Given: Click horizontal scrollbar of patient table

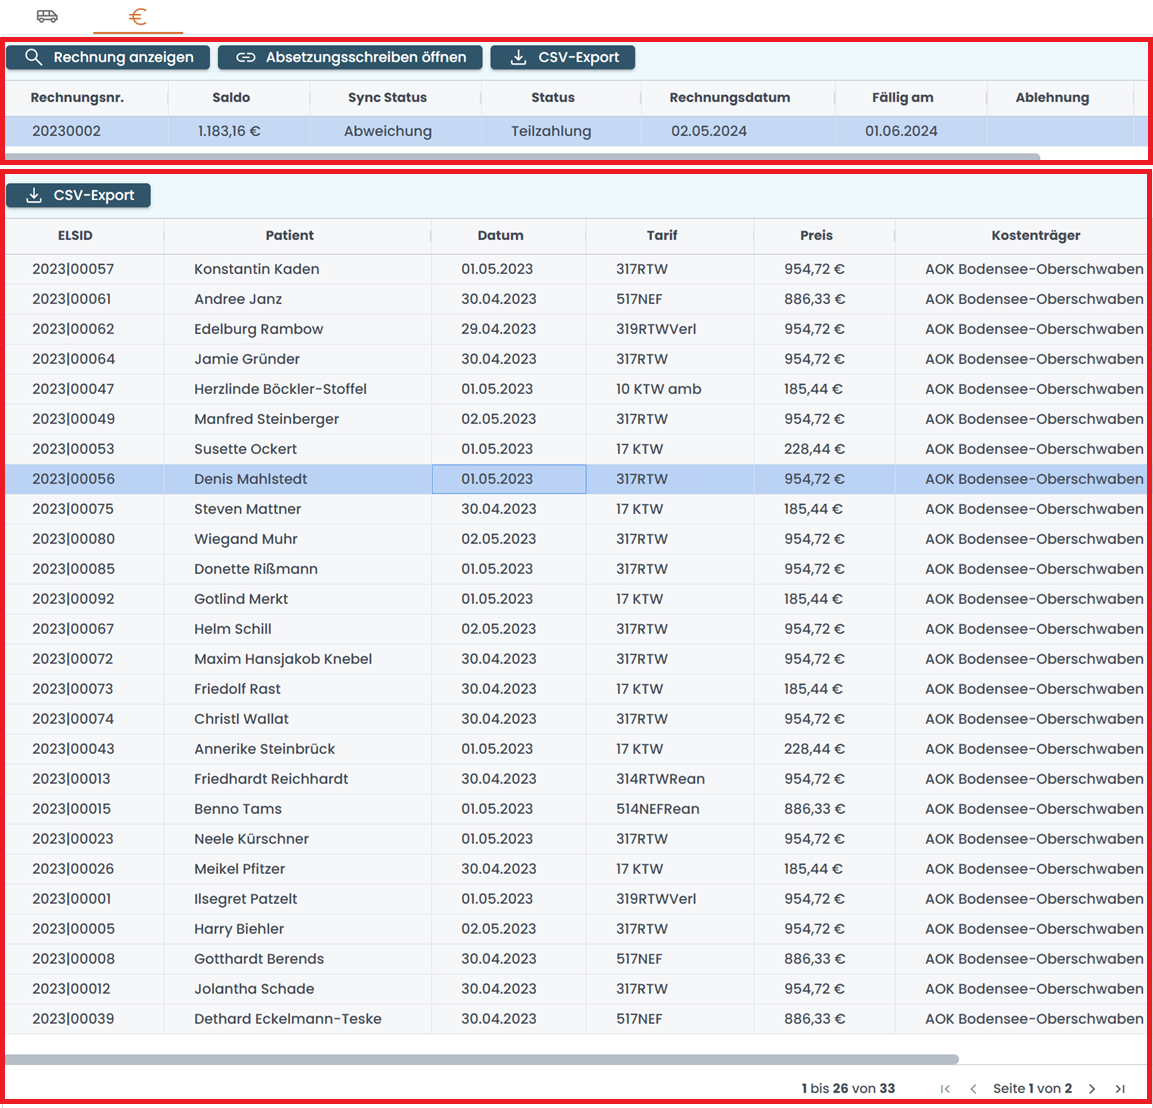Looking at the screenshot, I should [480, 1059].
